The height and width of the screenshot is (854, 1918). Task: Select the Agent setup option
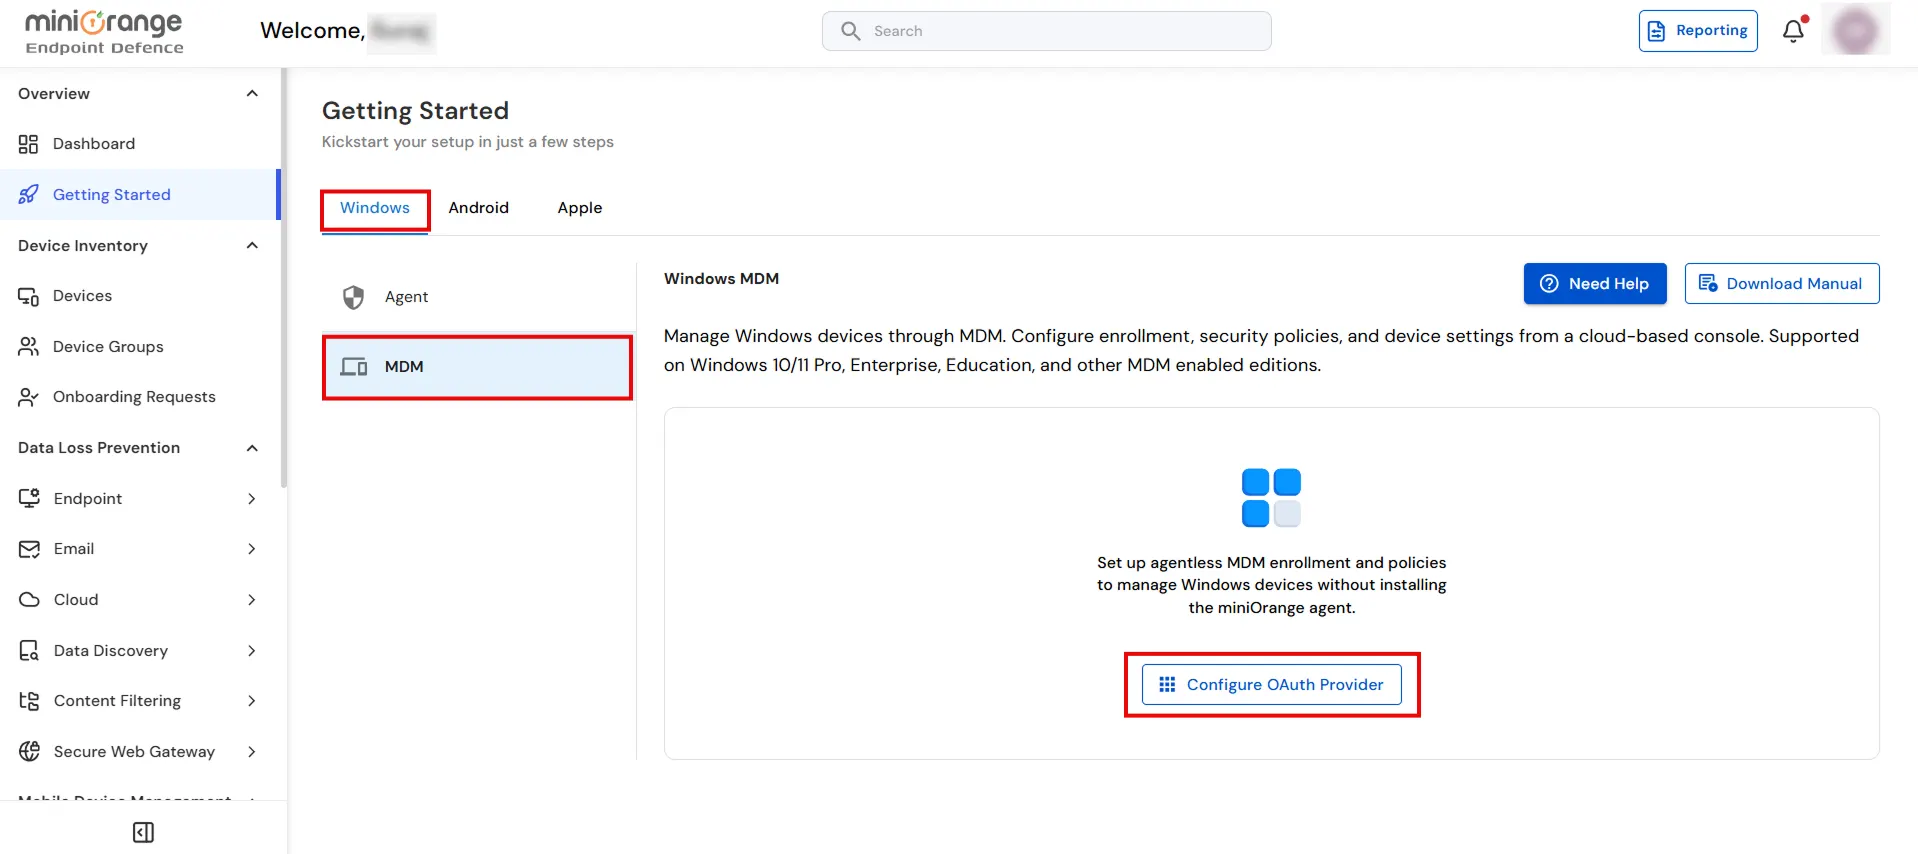(477, 297)
